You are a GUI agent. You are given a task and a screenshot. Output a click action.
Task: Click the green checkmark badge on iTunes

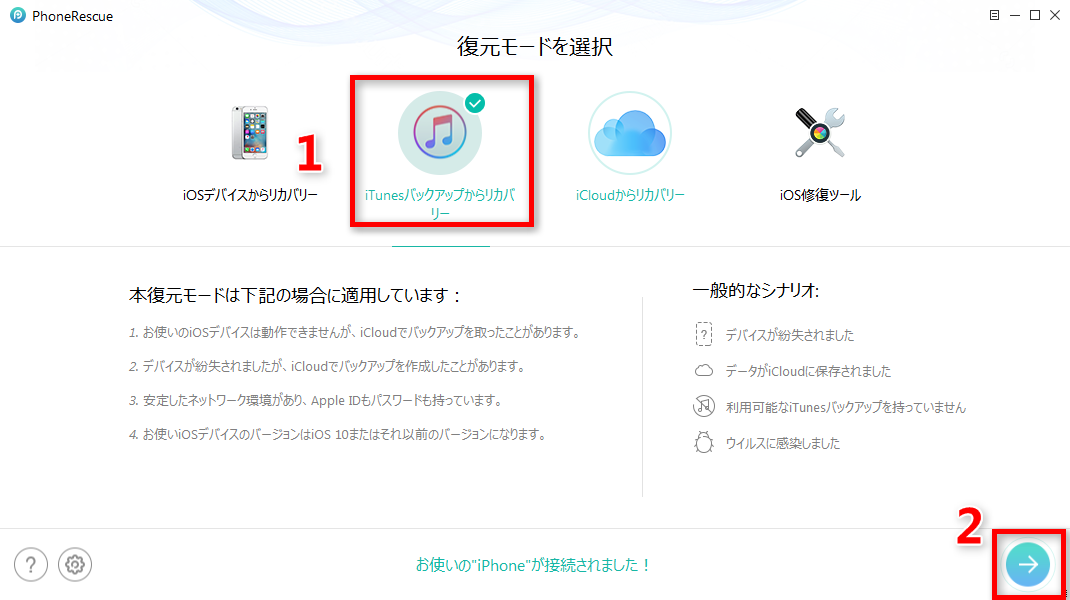point(475,104)
